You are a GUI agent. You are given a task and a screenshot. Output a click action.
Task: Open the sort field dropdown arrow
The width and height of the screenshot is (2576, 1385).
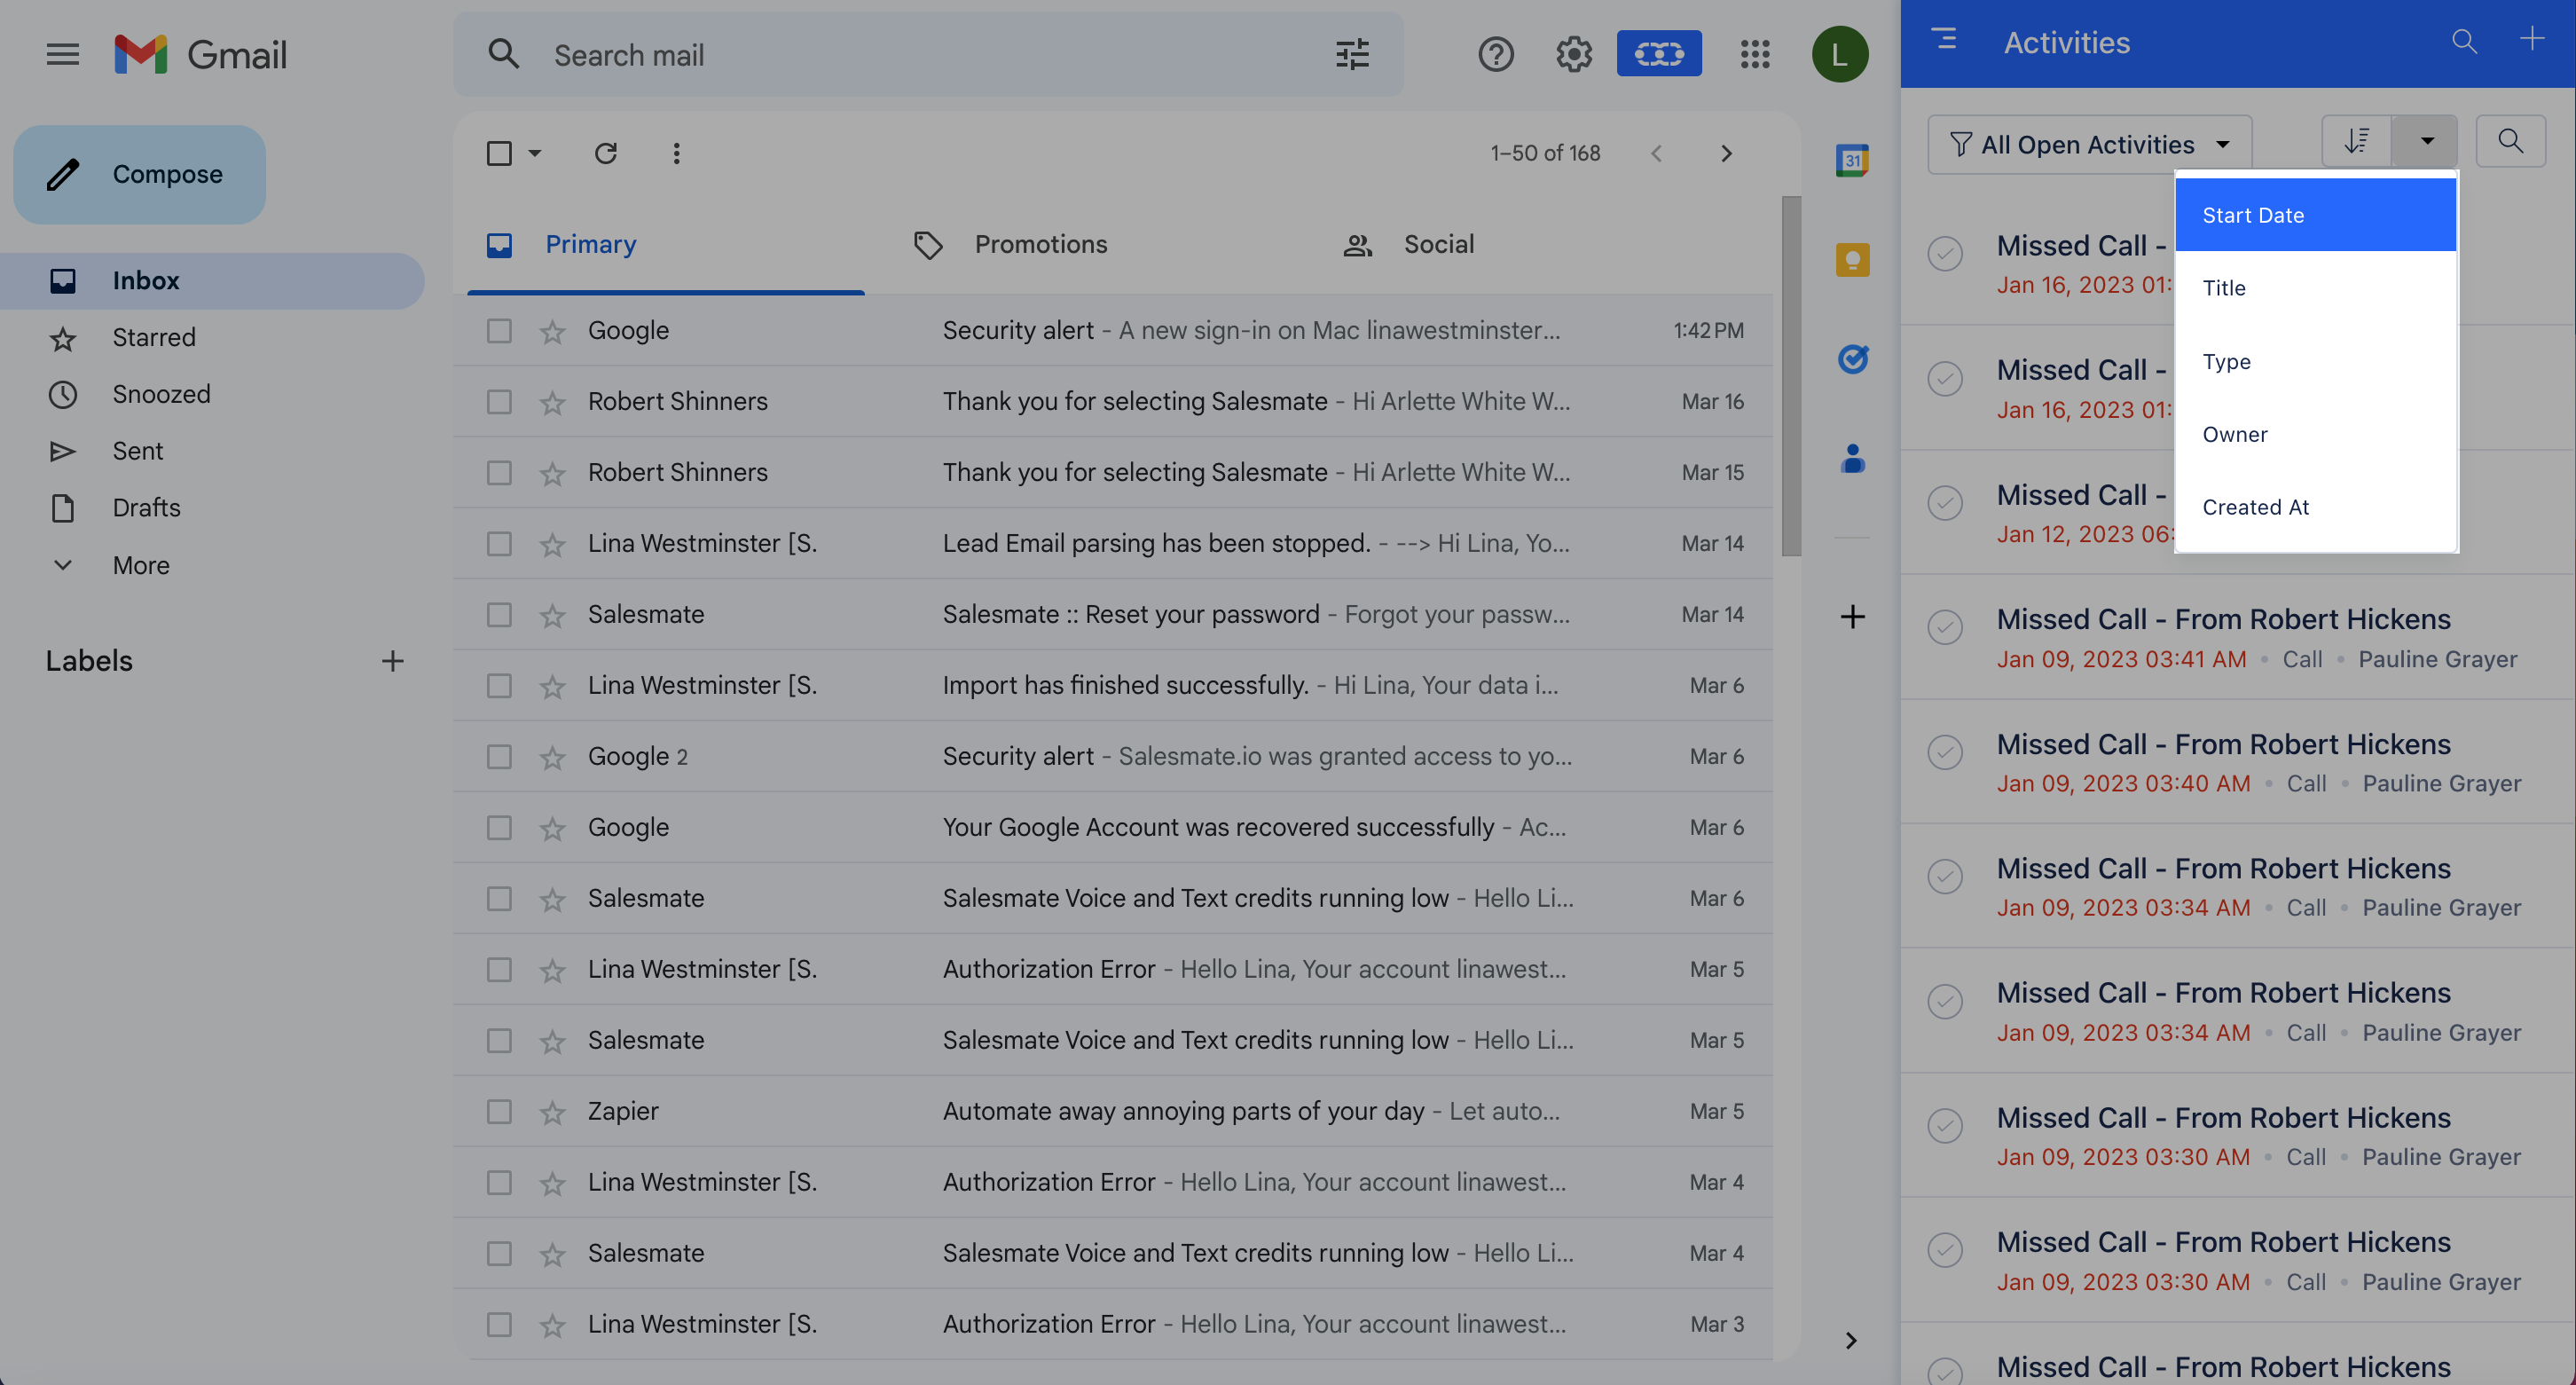[2424, 141]
